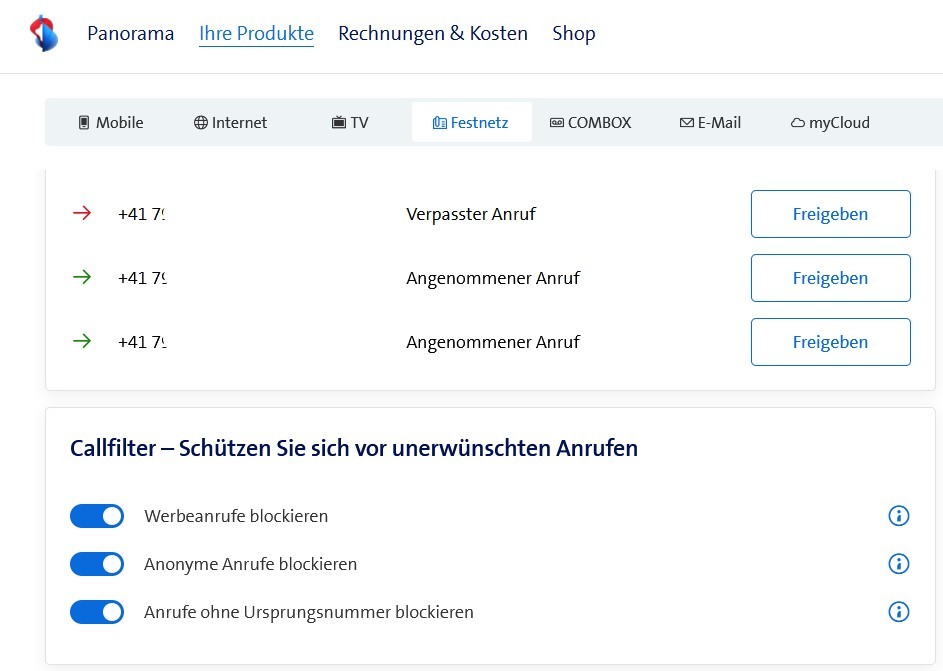
Task: Go to the COMBOX tab
Action: pos(590,123)
